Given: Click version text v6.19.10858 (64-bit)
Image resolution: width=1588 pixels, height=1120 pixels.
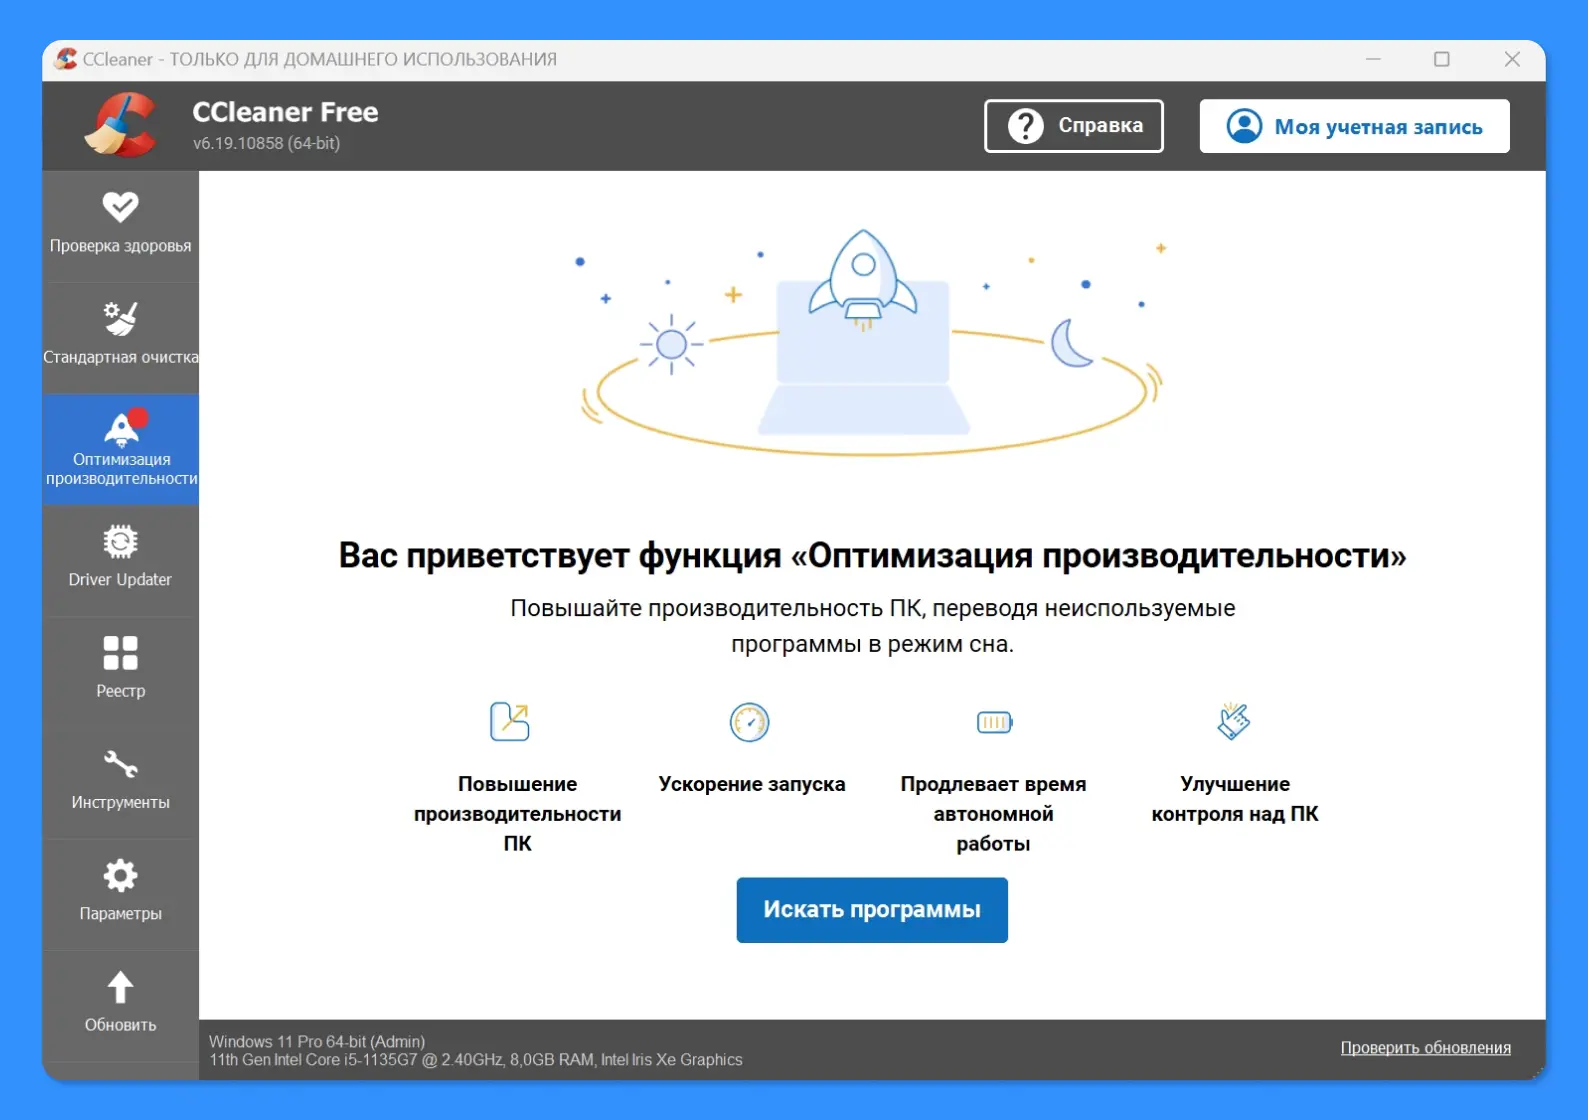Looking at the screenshot, I should click(266, 143).
